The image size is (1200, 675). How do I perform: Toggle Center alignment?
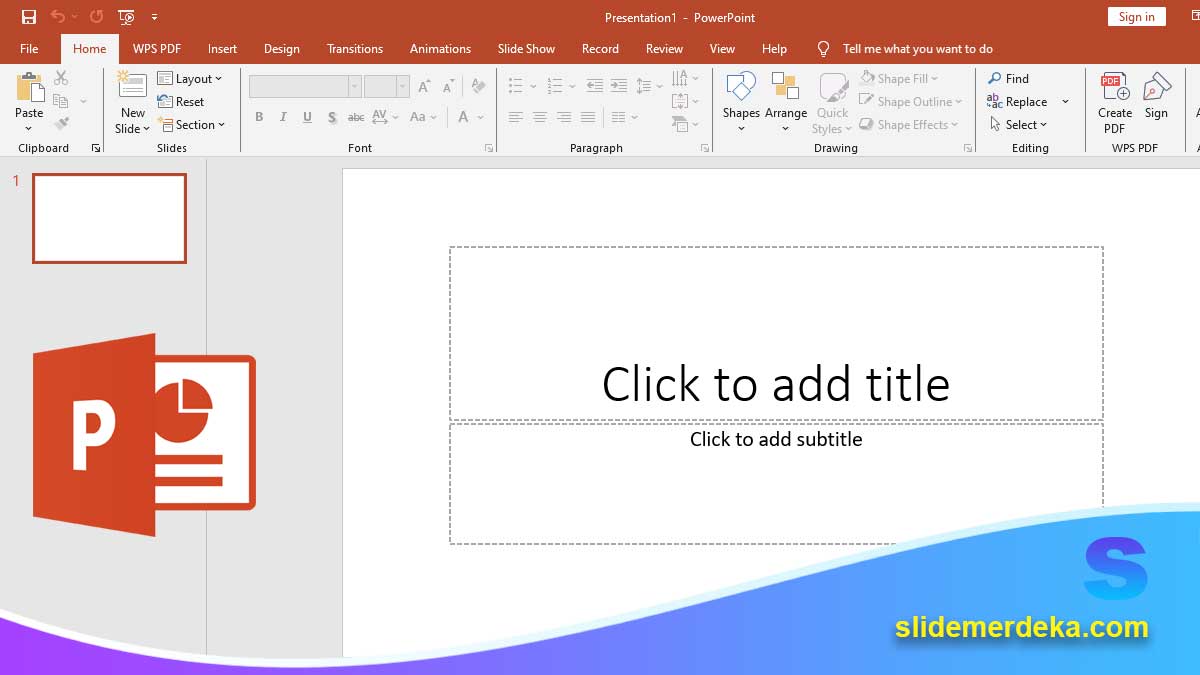[540, 117]
